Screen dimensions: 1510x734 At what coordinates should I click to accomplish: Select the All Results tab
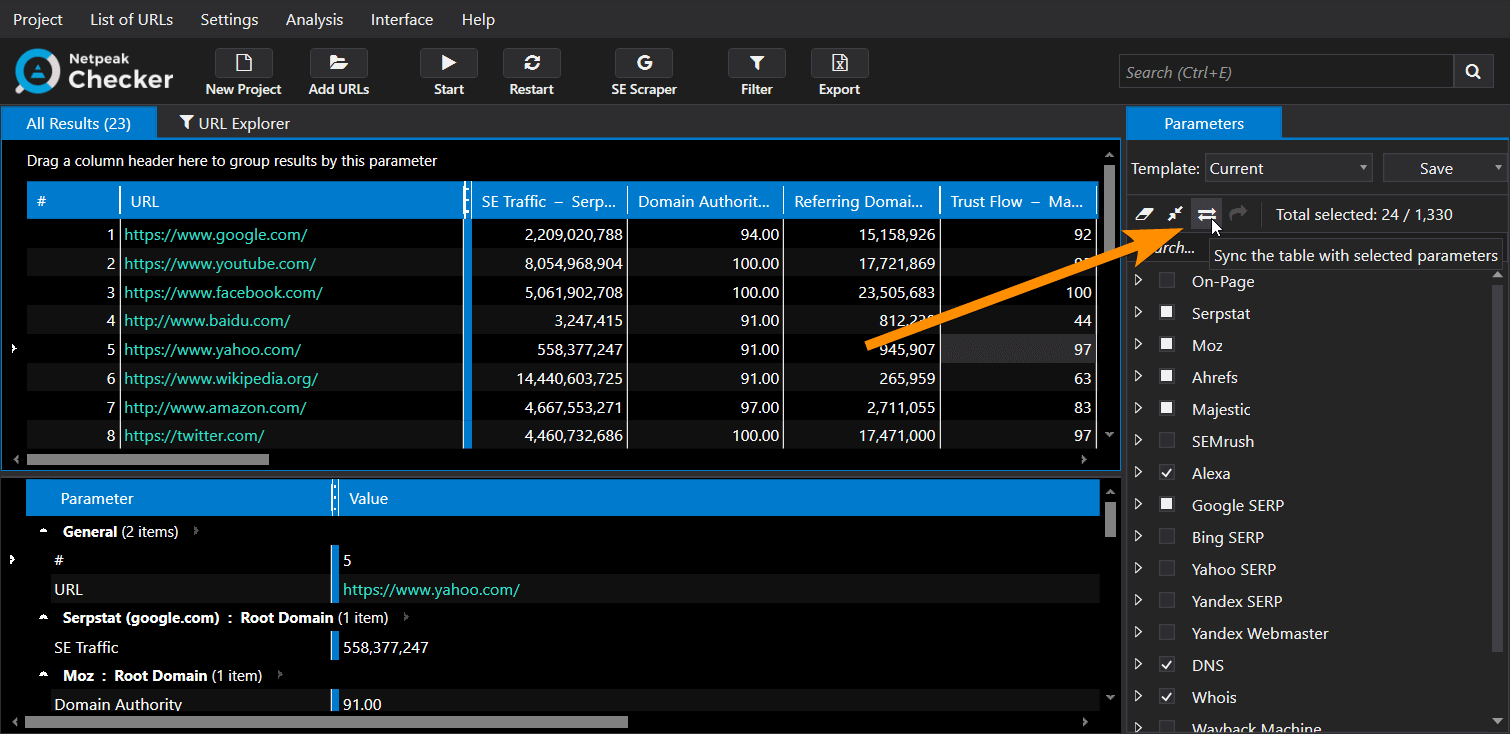[x=79, y=123]
